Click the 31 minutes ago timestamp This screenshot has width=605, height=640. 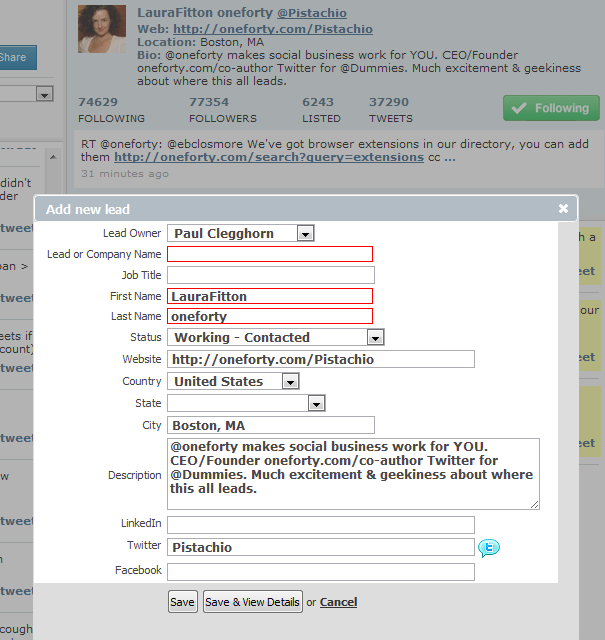125,174
